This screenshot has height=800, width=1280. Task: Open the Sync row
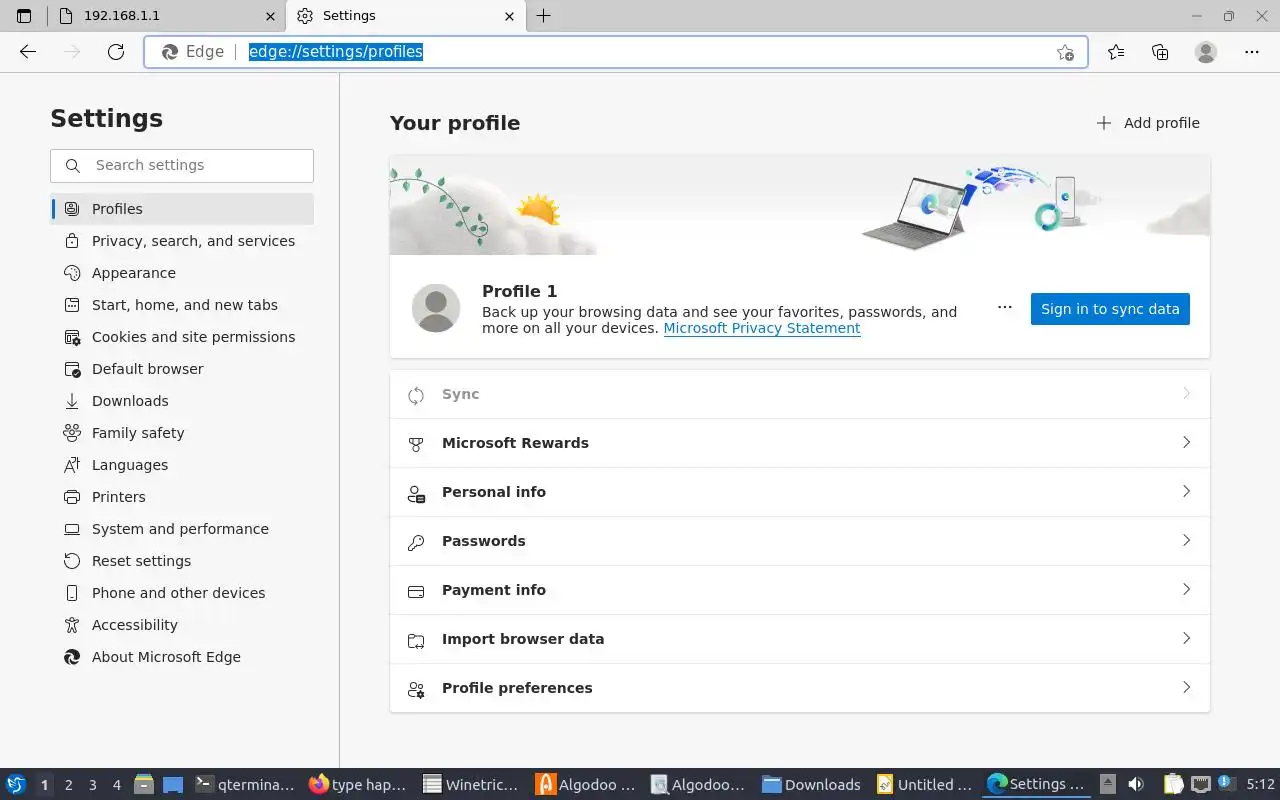(800, 394)
